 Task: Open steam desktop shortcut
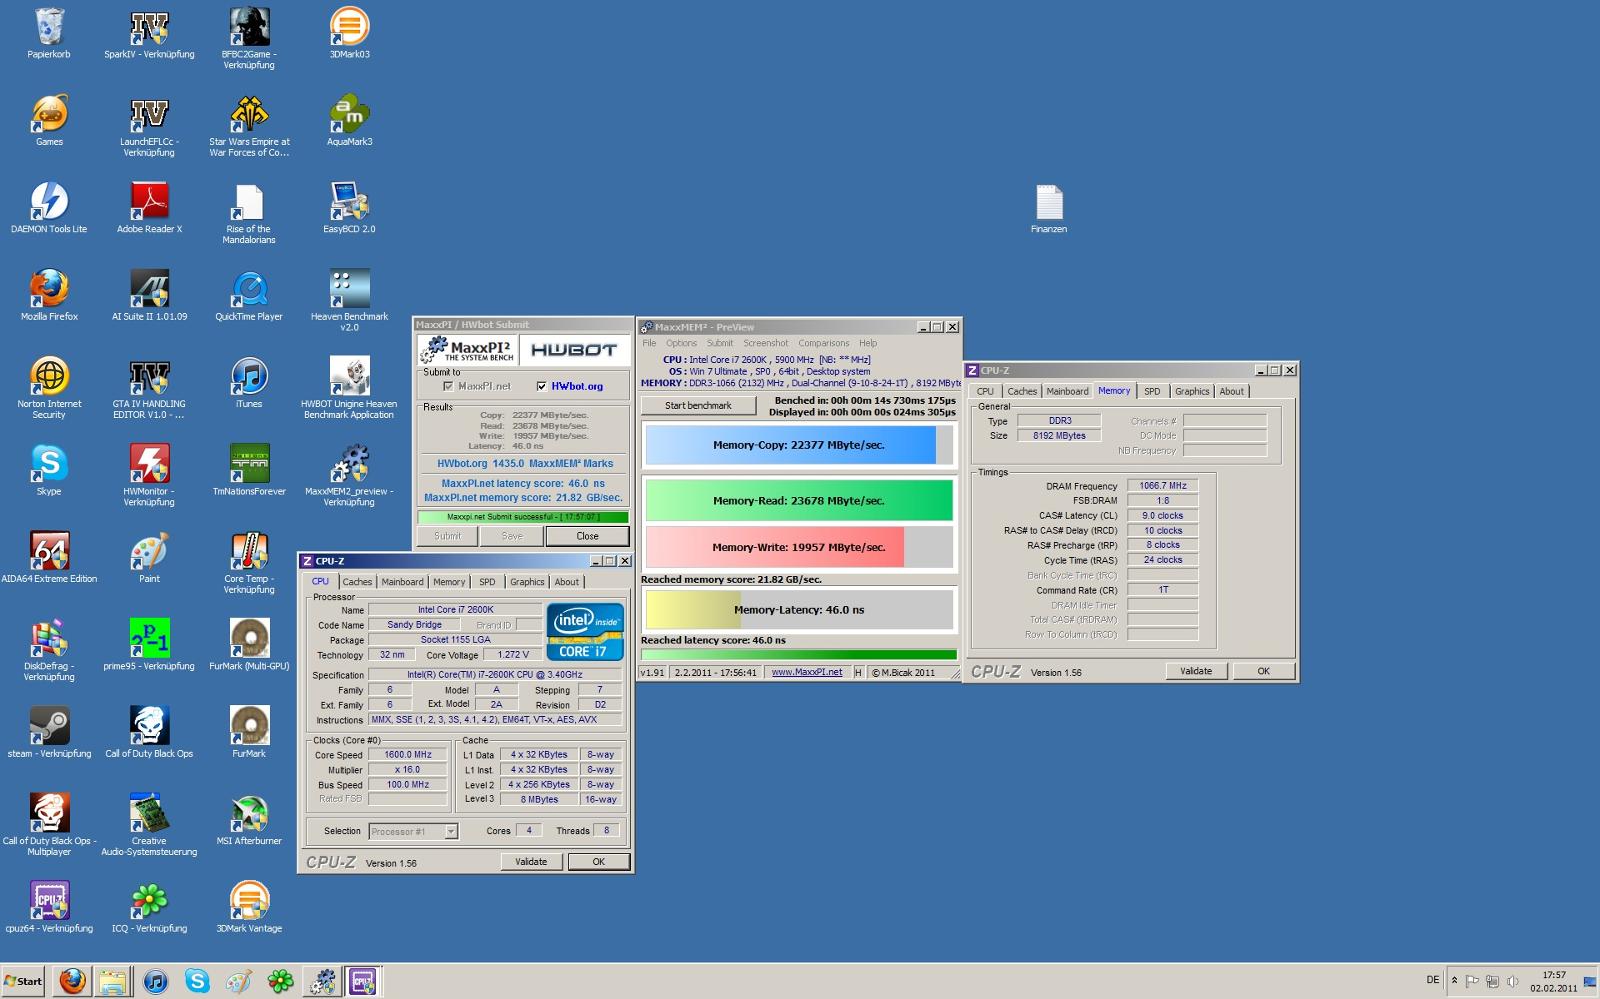pyautogui.click(x=49, y=732)
